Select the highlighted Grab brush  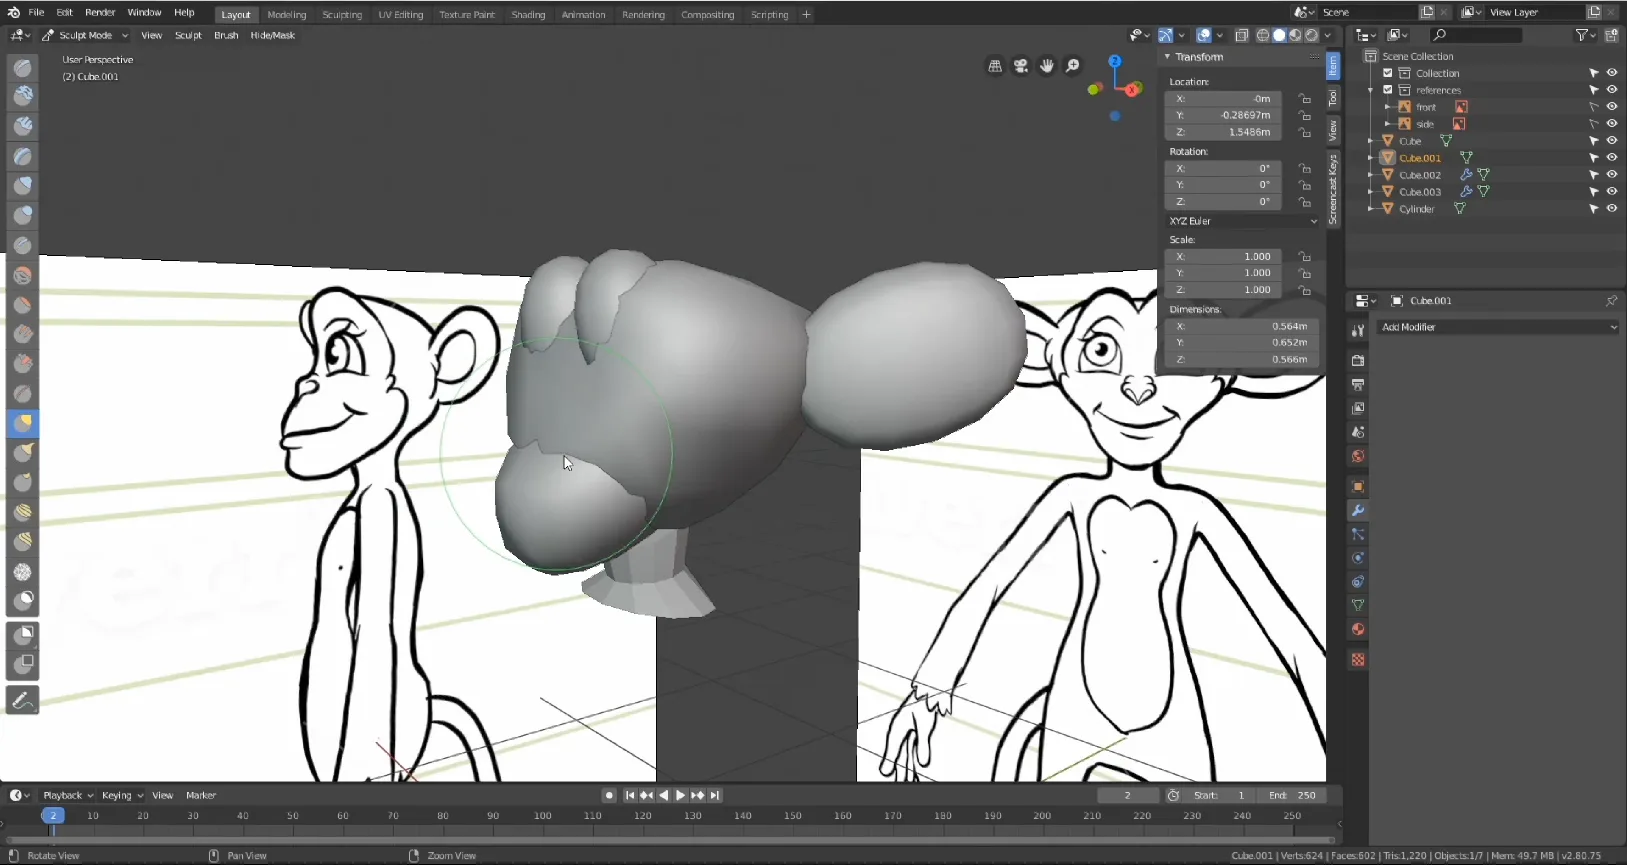tap(23, 423)
